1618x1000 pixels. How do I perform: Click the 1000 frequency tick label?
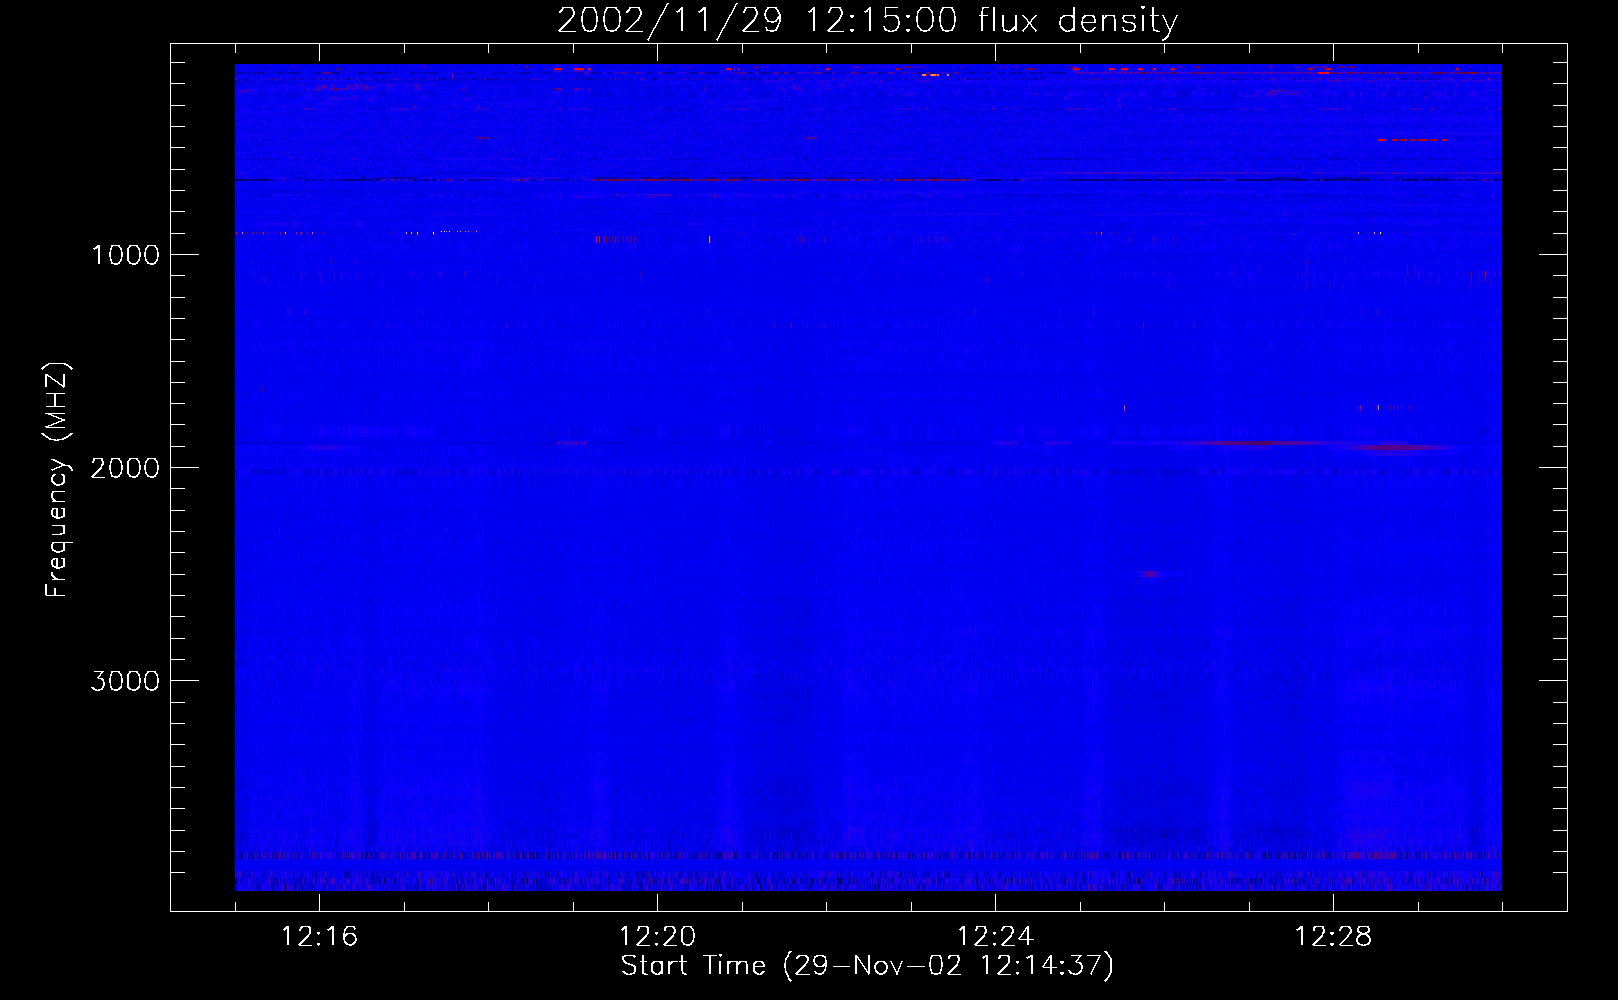point(125,255)
